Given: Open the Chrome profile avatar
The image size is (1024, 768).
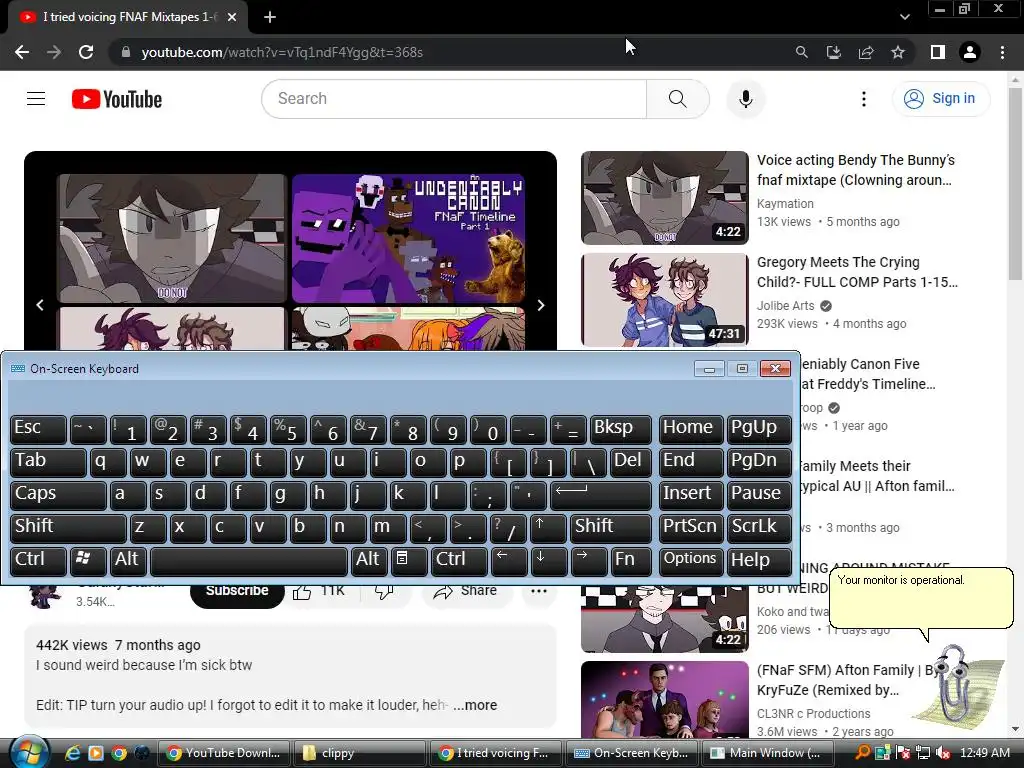Looking at the screenshot, I should coord(970,52).
